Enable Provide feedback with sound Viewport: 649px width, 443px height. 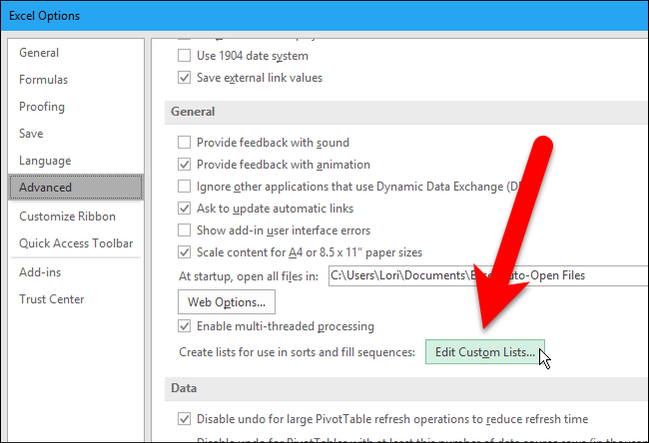[x=184, y=142]
